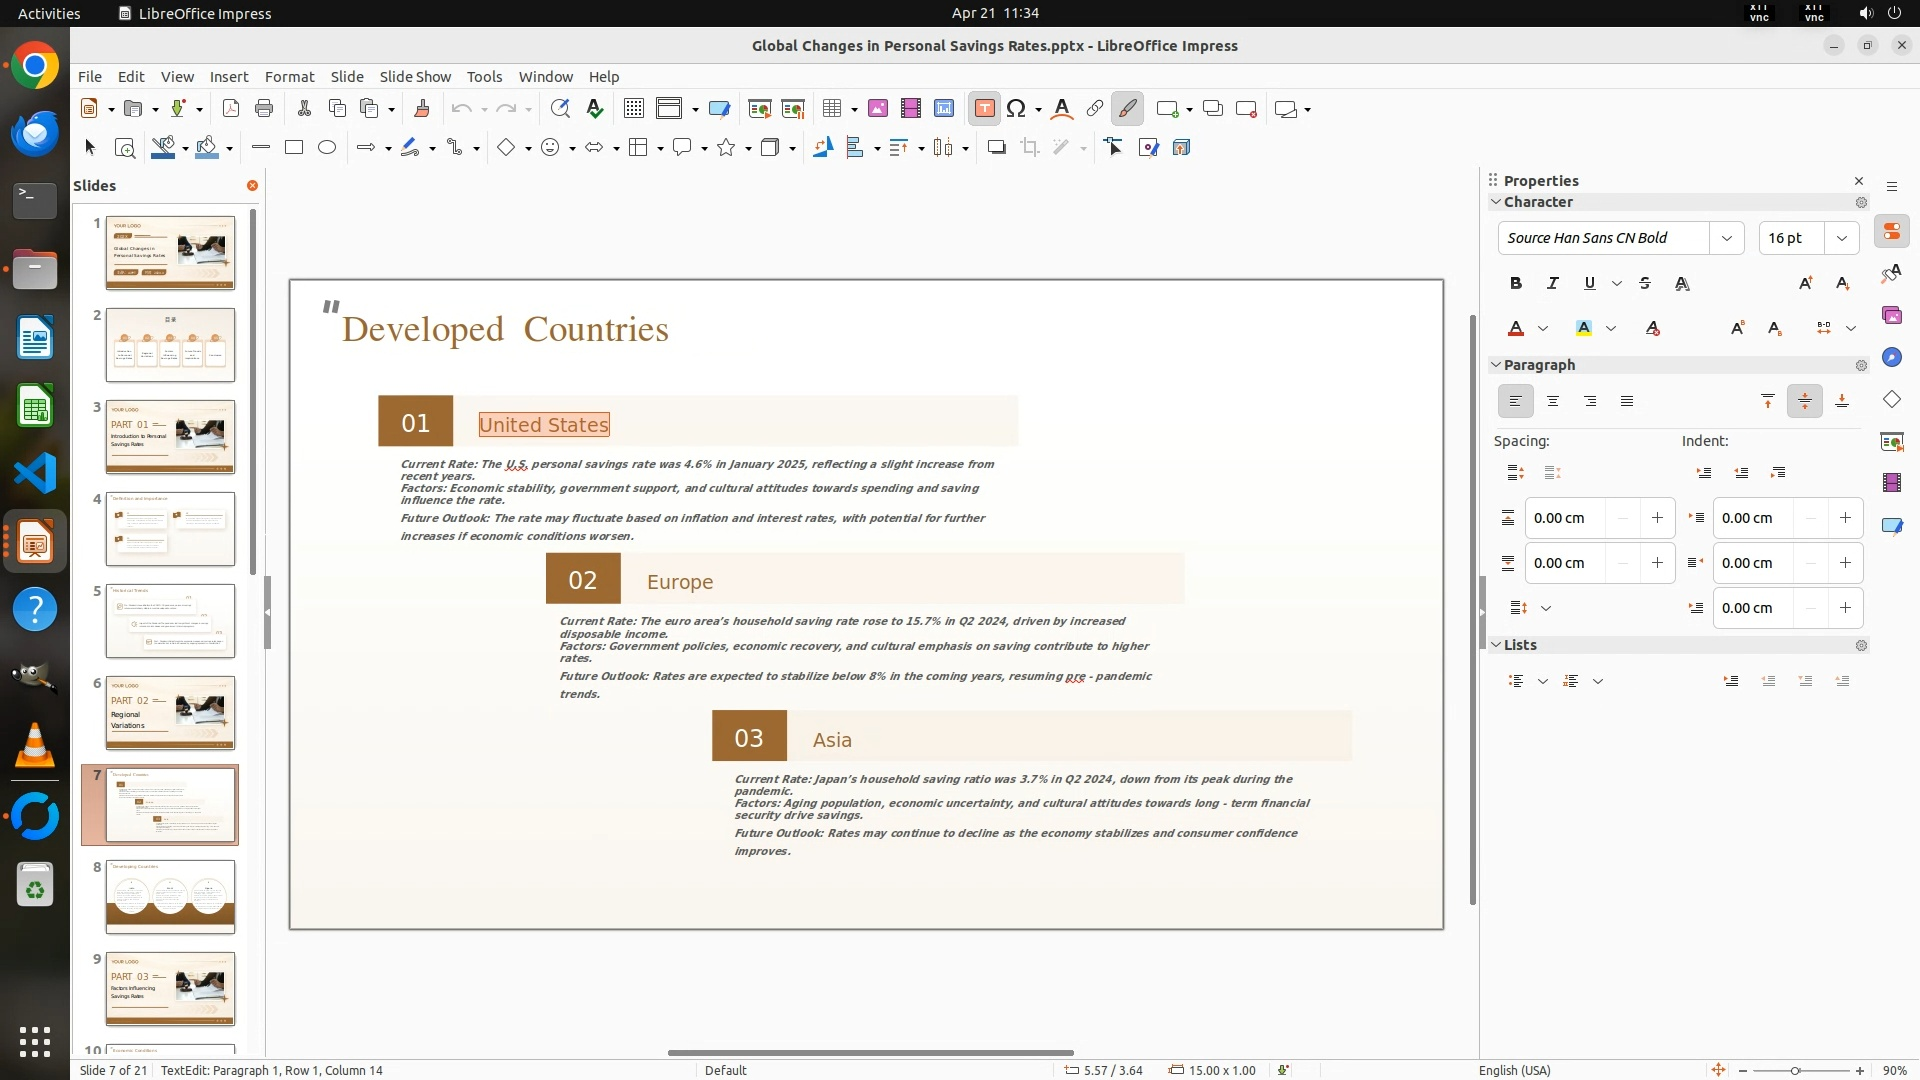Viewport: 1920px width, 1080px height.
Task: Select slide 8 thumbnail Developing Countries
Action: 170,897
